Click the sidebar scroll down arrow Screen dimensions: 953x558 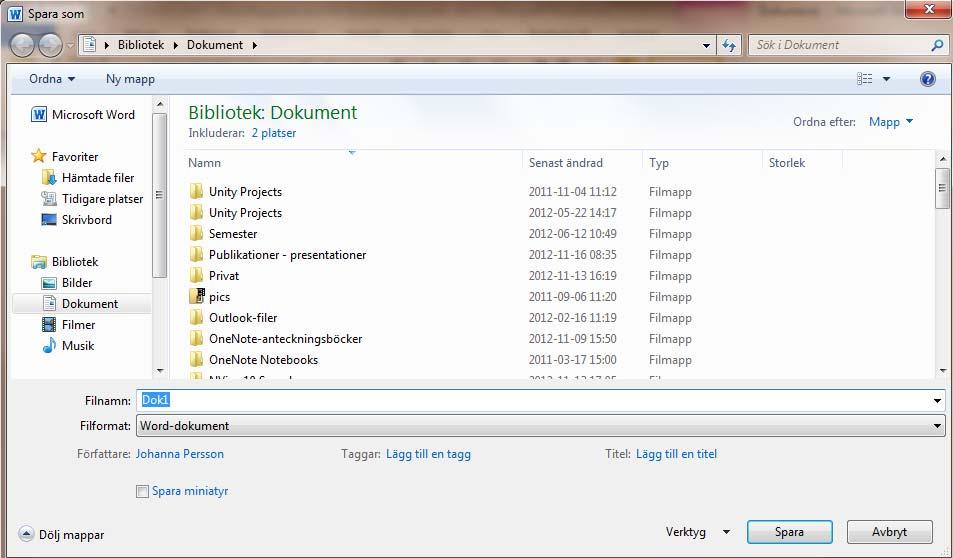pos(160,370)
